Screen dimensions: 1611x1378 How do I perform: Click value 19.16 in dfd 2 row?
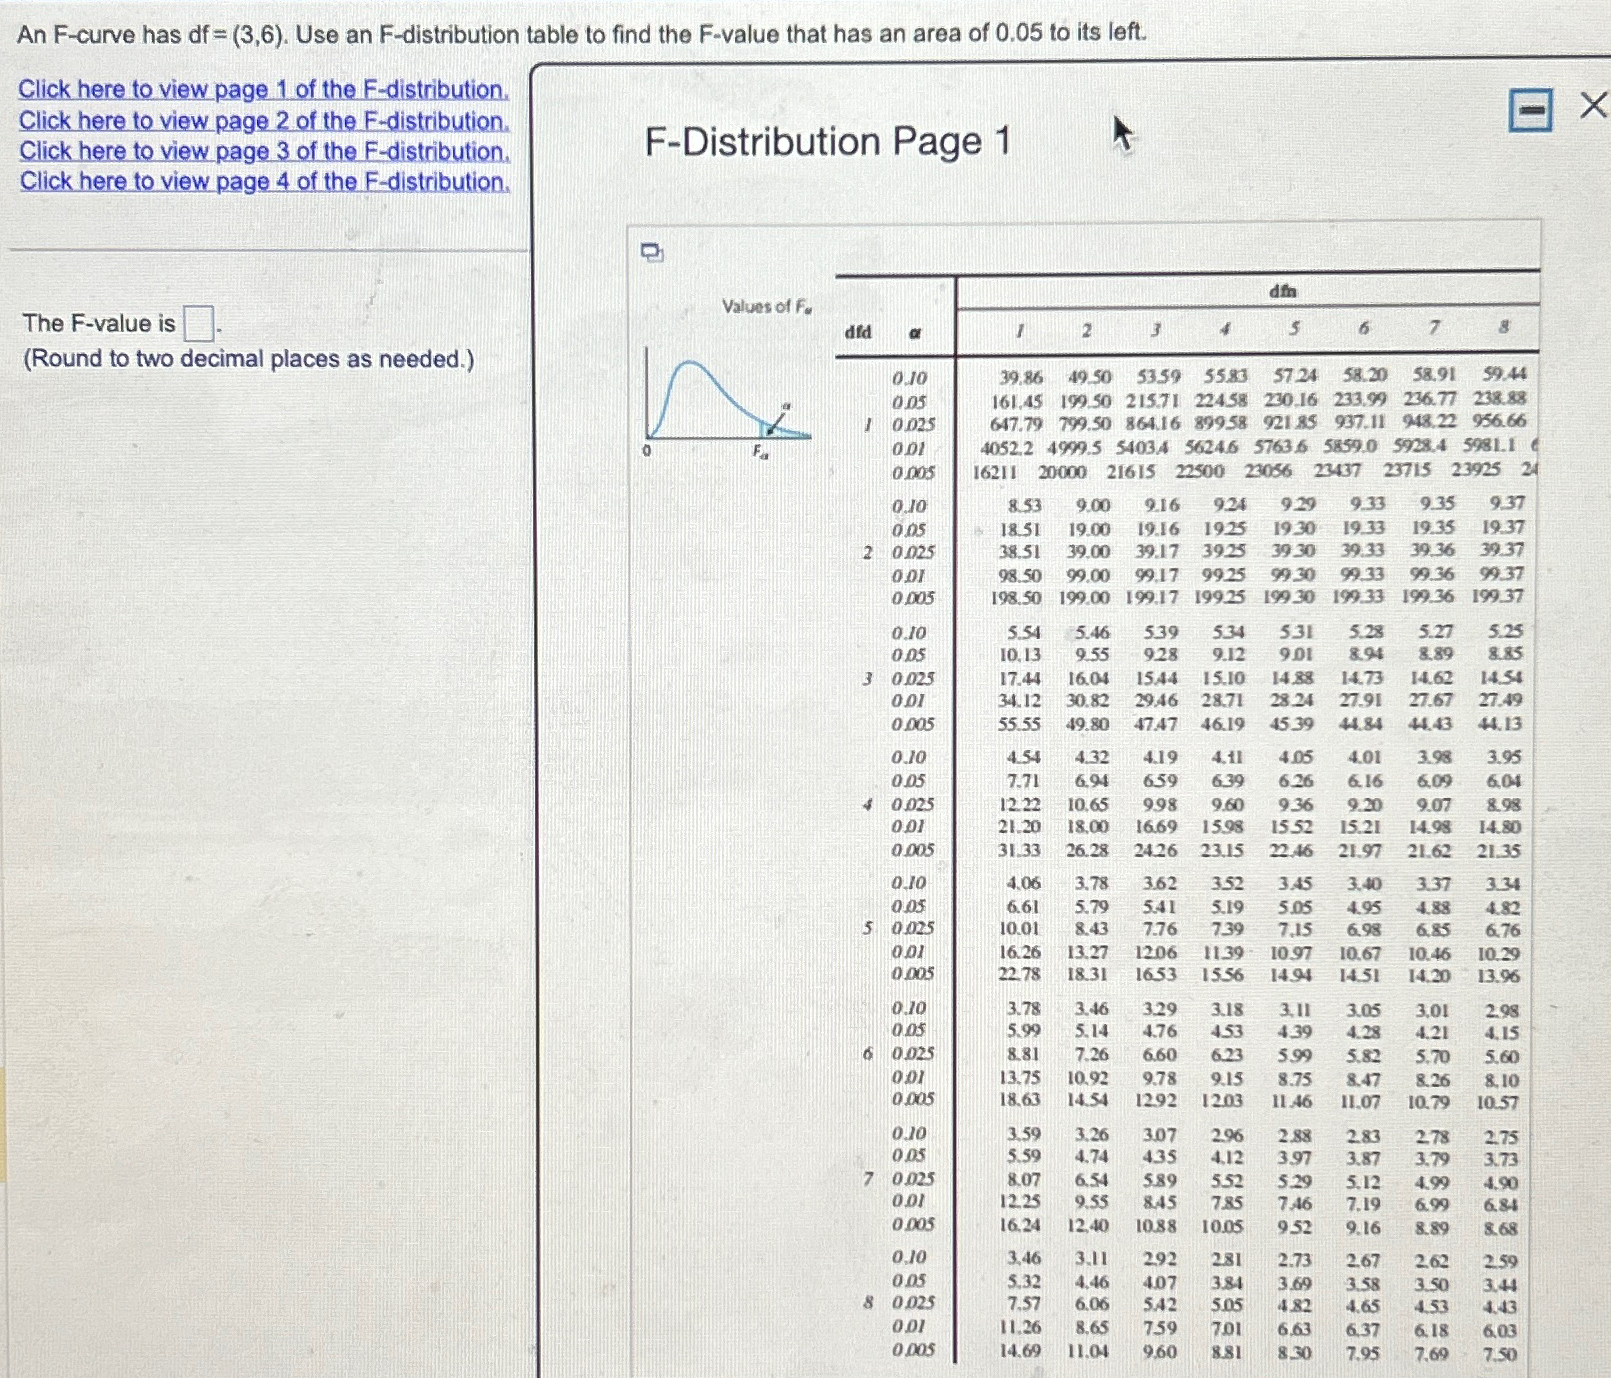pyautogui.click(x=1157, y=528)
